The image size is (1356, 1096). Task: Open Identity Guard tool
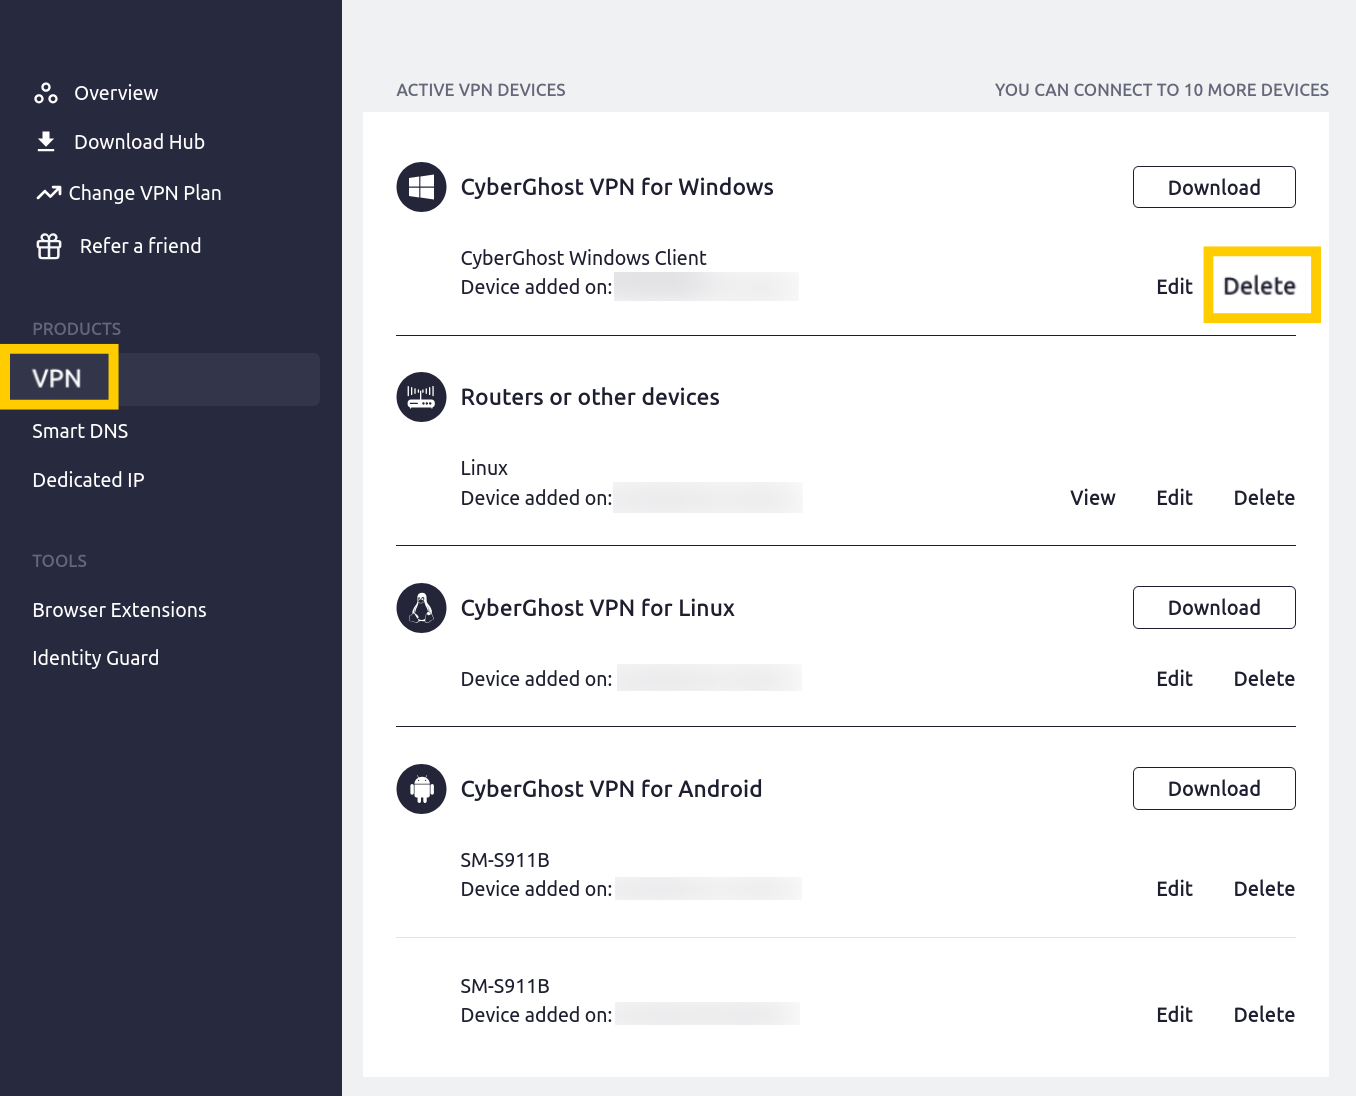coord(95,658)
